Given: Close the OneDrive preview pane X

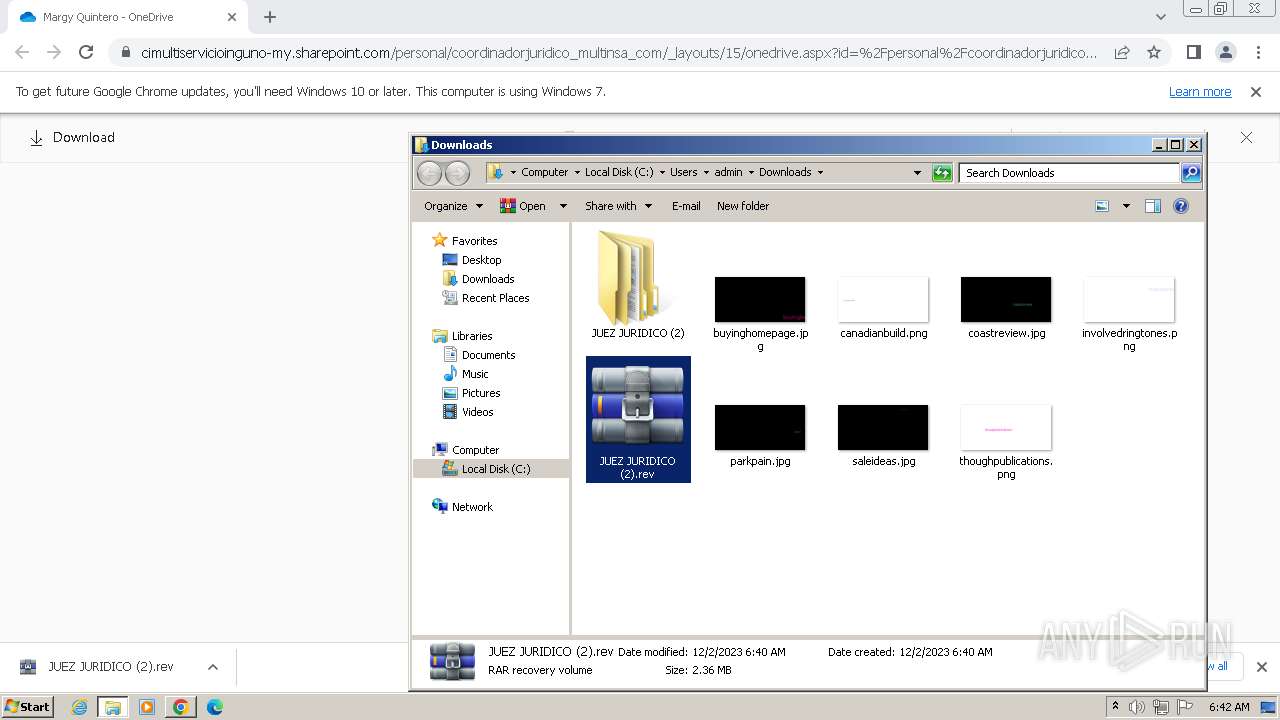Looking at the screenshot, I should (x=1246, y=138).
